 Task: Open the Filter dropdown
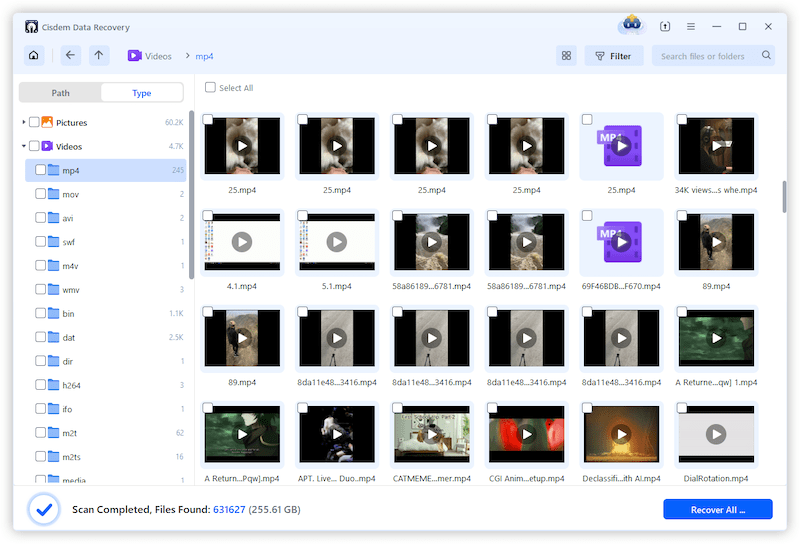pos(614,56)
